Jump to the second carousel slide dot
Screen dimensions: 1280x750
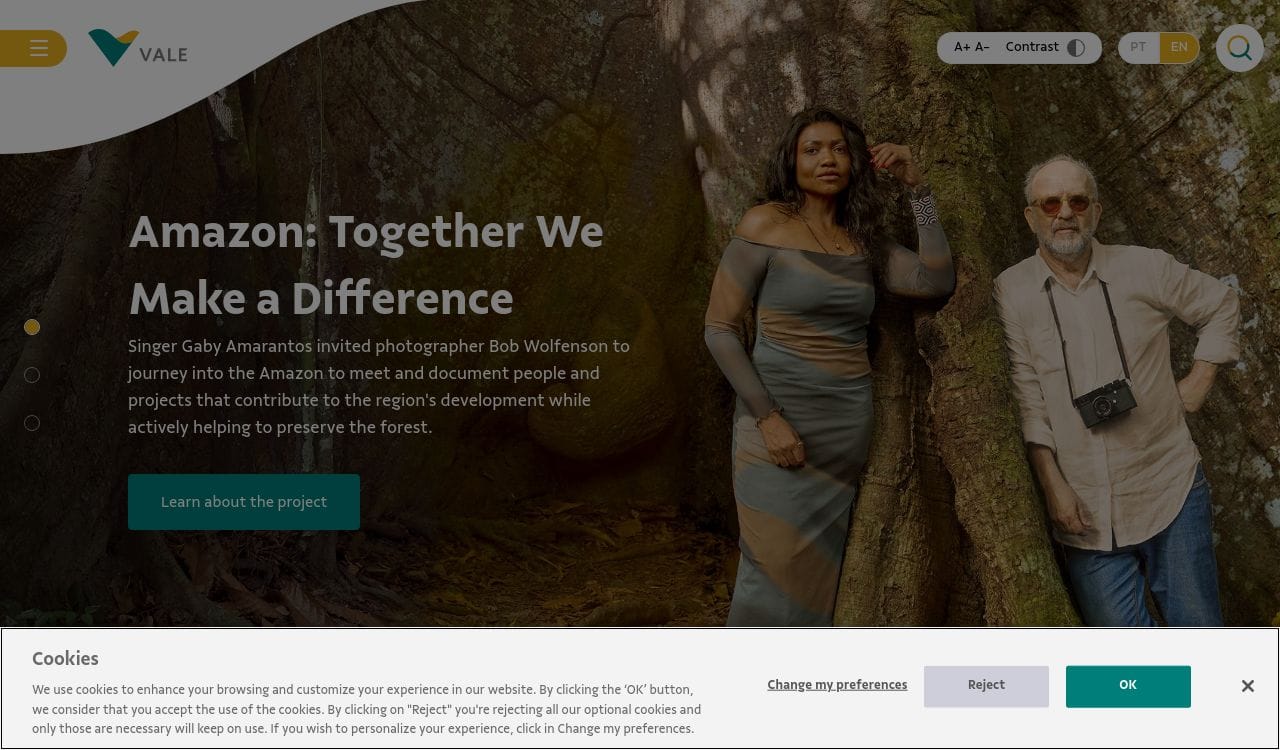tap(32, 375)
